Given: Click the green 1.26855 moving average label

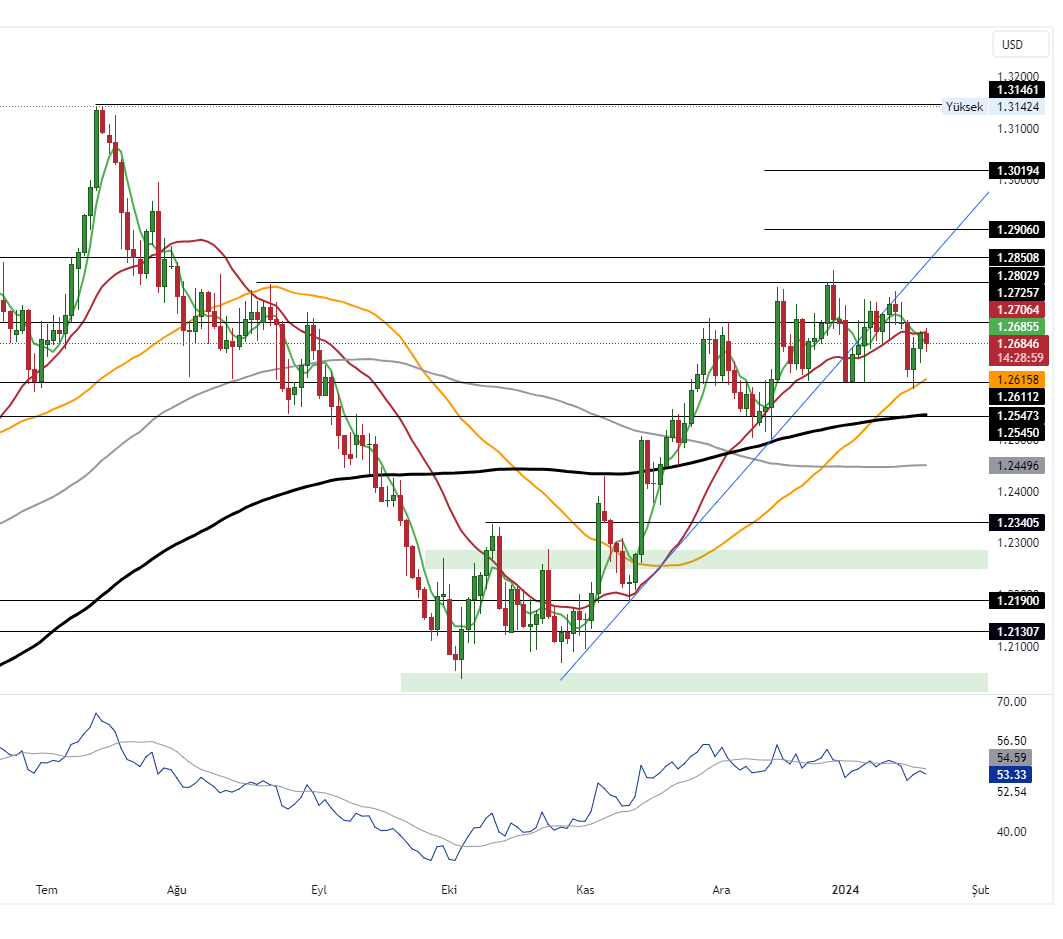Looking at the screenshot, I should tap(1017, 327).
